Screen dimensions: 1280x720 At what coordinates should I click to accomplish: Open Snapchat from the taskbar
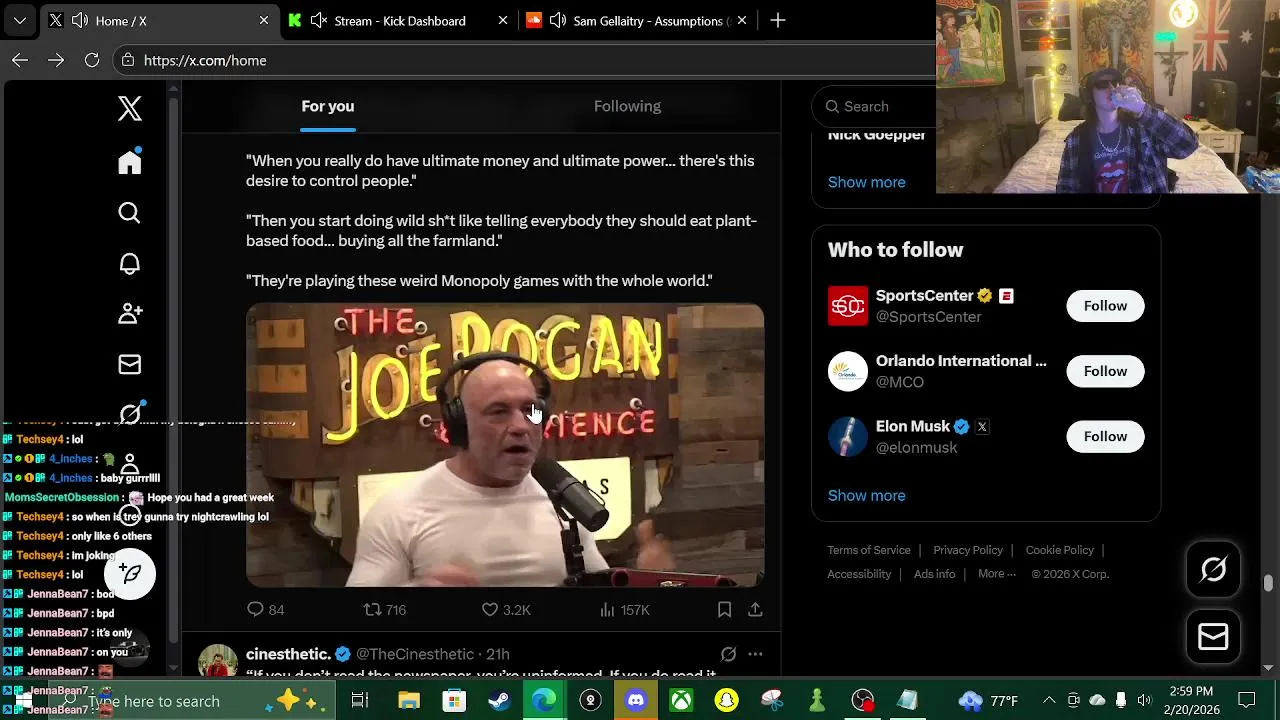pyautogui.click(x=726, y=700)
